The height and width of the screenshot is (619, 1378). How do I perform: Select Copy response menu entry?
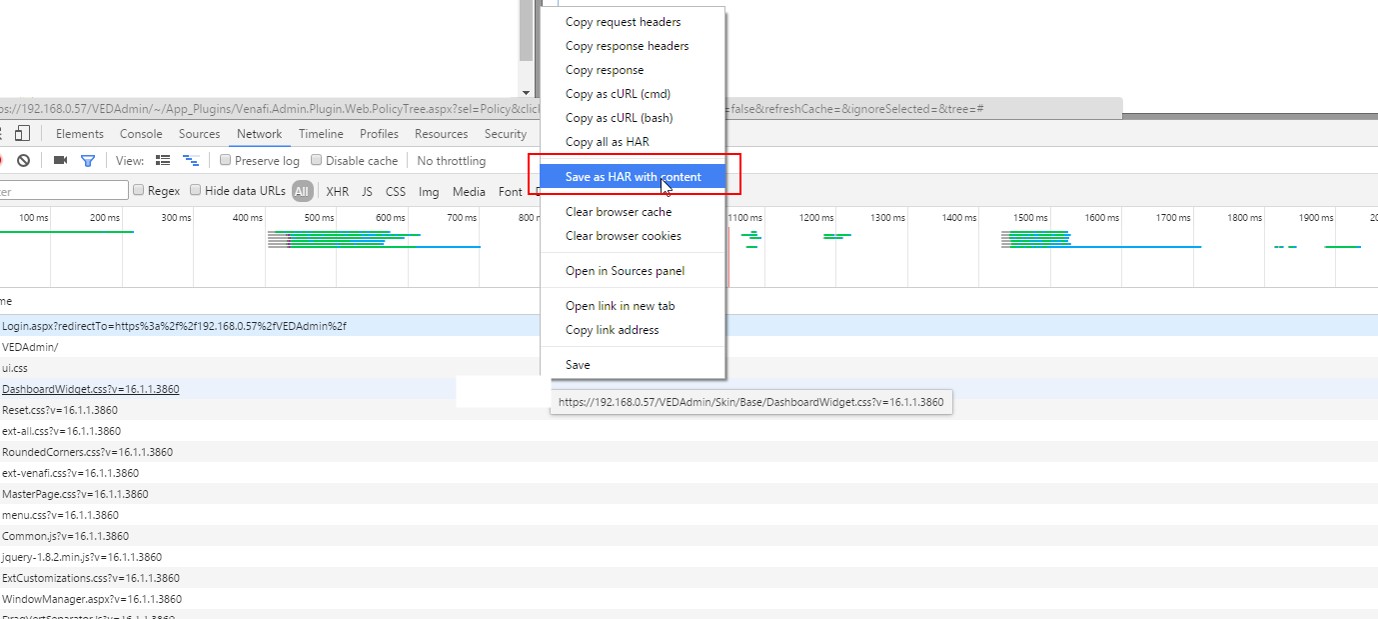tap(633, 70)
